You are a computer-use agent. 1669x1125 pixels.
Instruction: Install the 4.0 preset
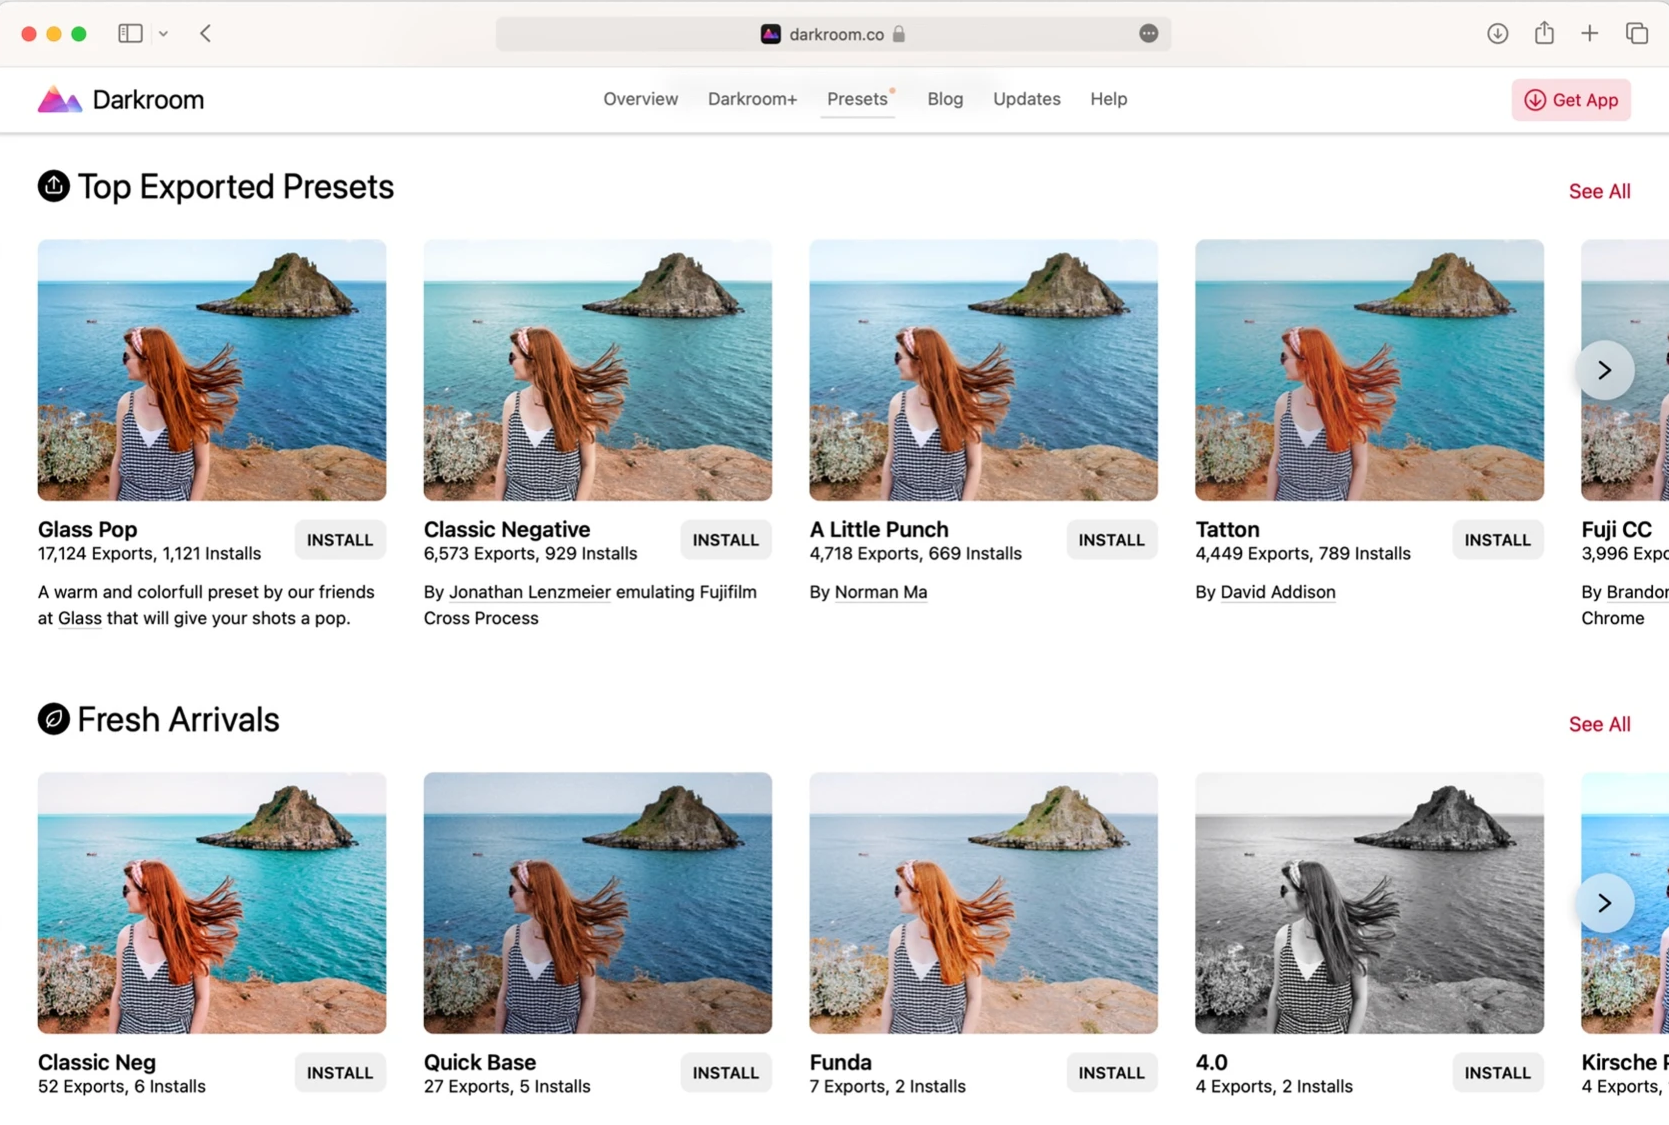(x=1498, y=1073)
